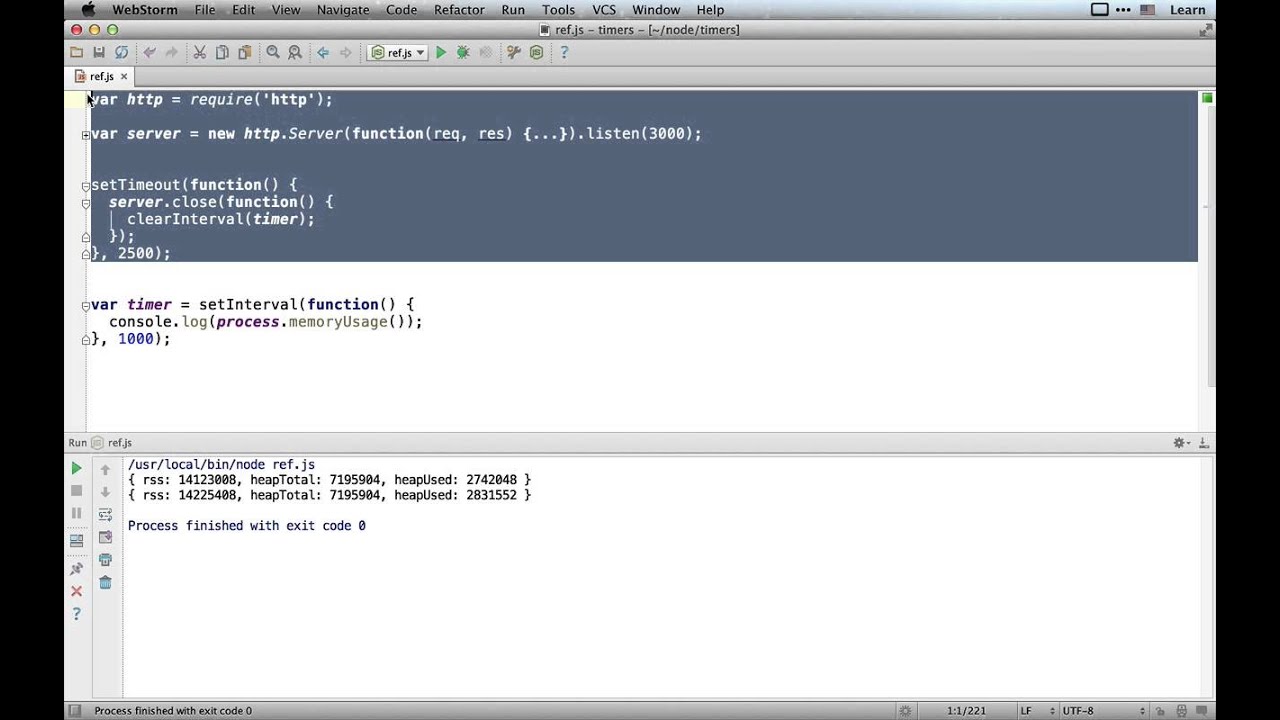Viewport: 1280px width, 720px height.
Task: Navigate forward with the right arrow
Action: [x=345, y=53]
